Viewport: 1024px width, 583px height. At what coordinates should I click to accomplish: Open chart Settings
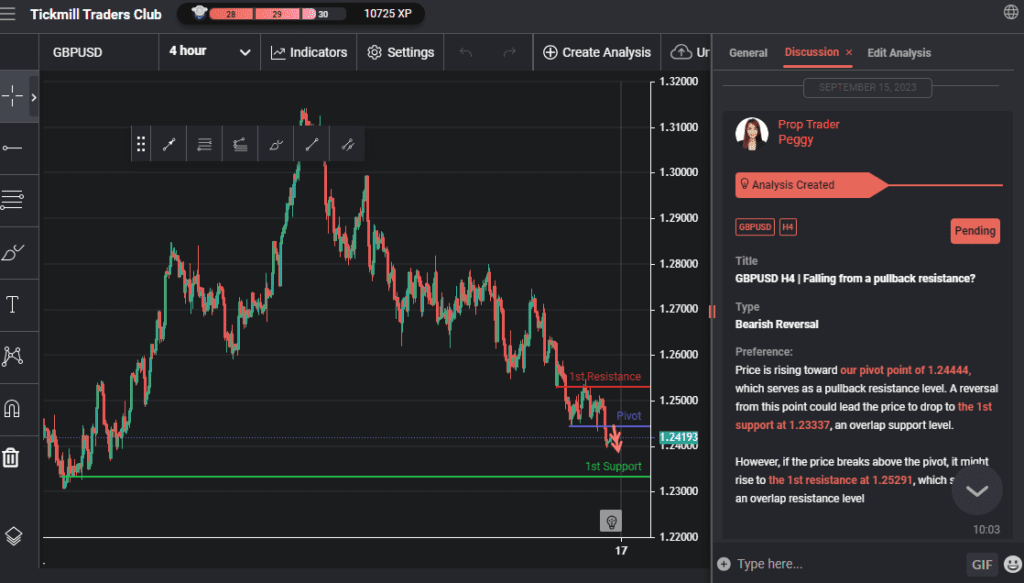[x=400, y=52]
